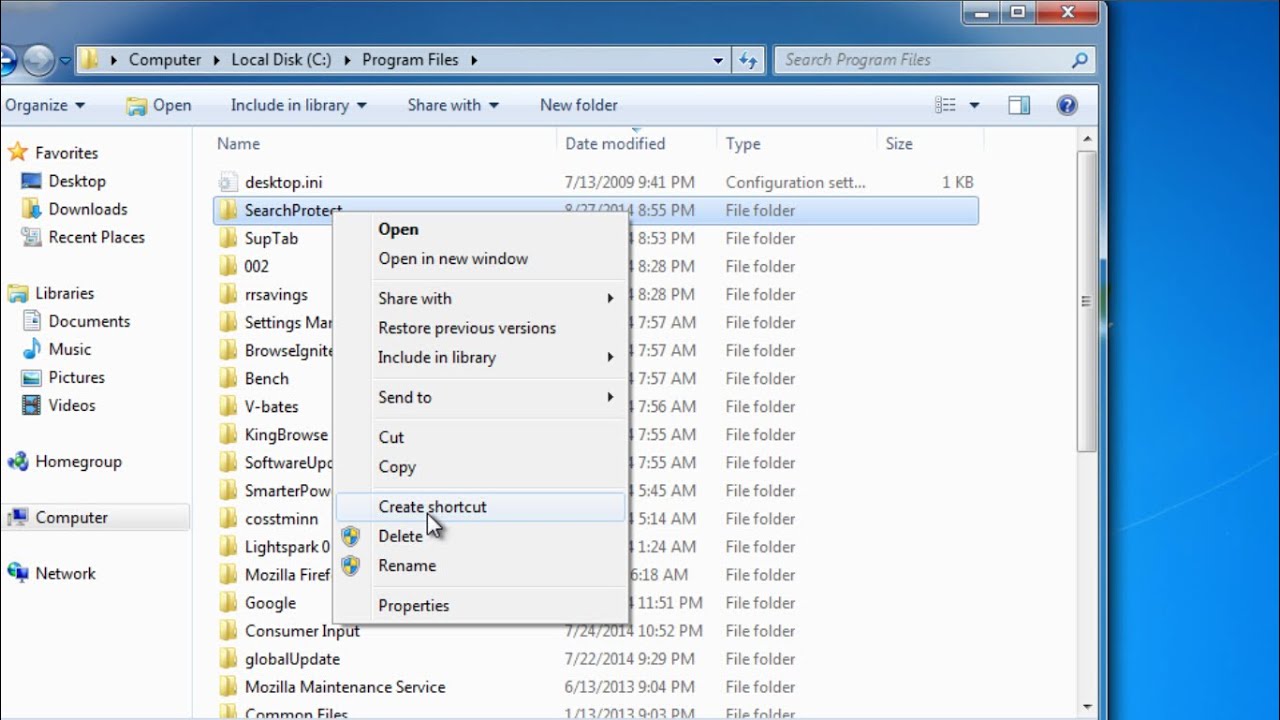Viewport: 1280px width, 720px height.
Task: Select the Music library icon in sidebar
Action: (30, 349)
